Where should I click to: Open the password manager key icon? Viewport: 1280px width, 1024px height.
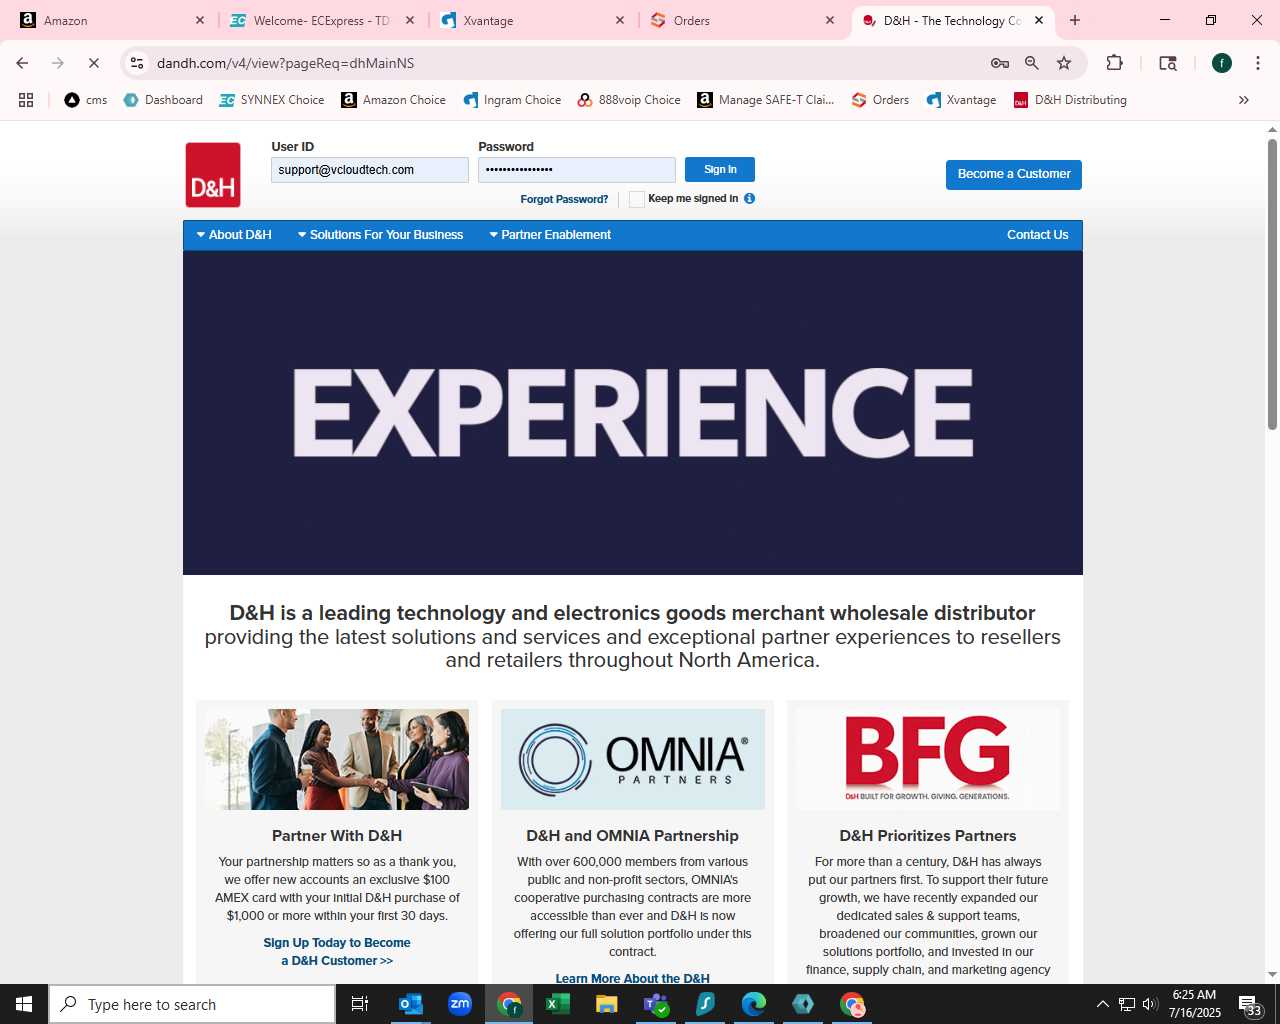pos(999,63)
